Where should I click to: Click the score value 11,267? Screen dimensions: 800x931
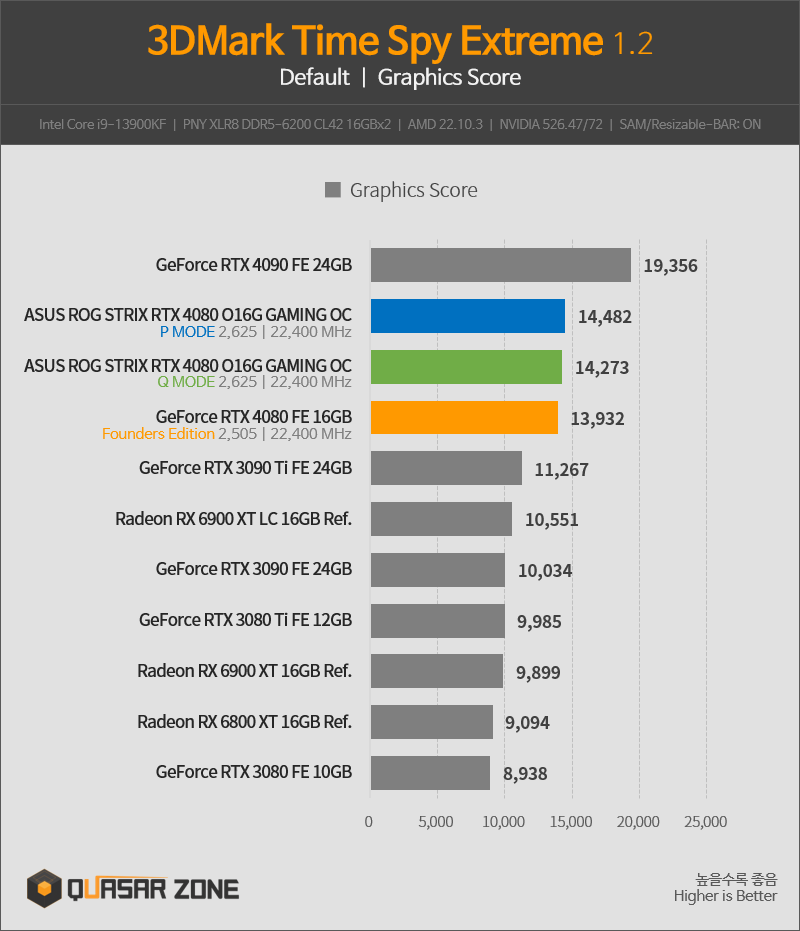(x=561, y=470)
